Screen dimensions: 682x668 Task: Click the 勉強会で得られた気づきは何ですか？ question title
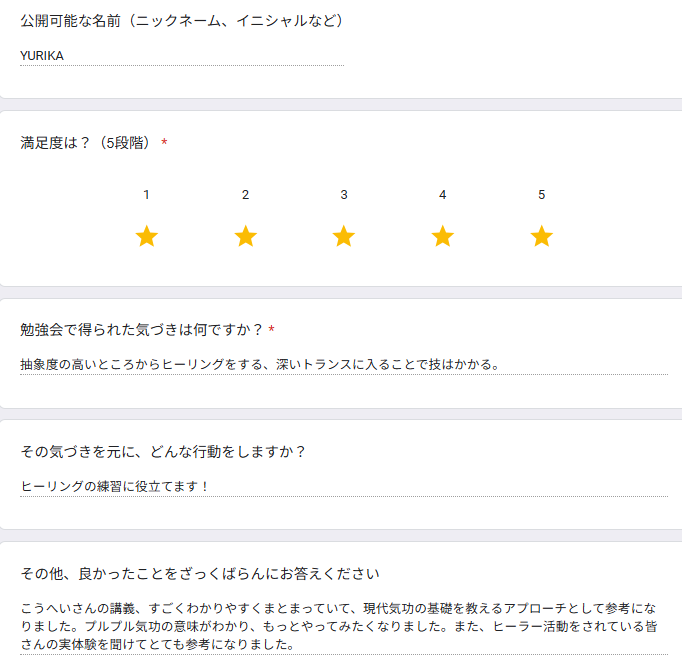point(141,329)
